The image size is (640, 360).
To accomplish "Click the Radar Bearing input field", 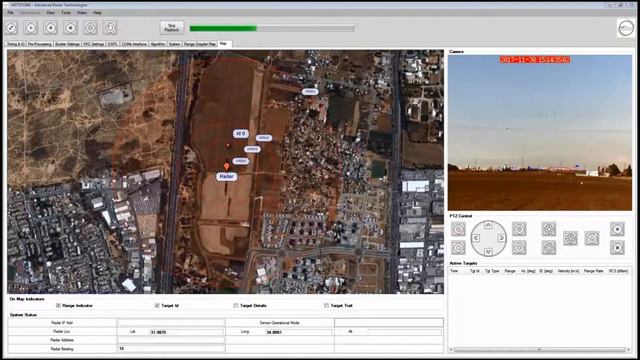I will pyautogui.click(x=171, y=349).
